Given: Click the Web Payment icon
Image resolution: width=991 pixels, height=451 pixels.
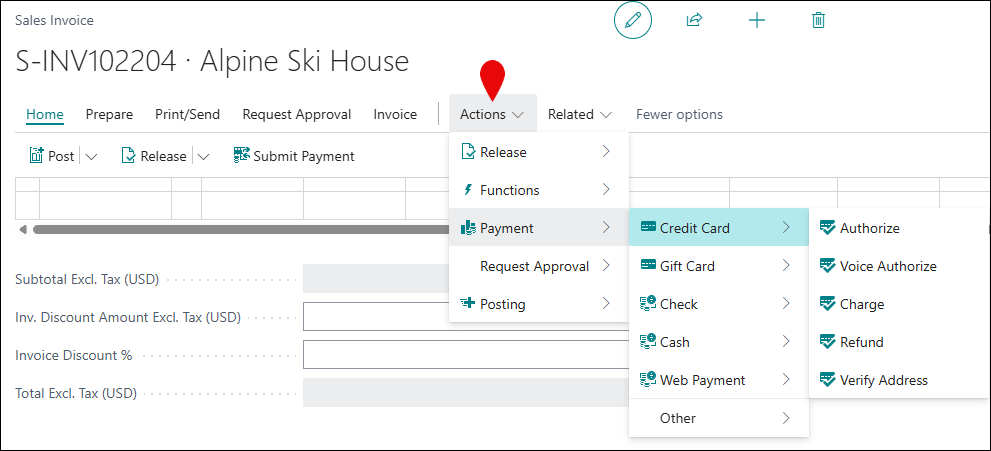Looking at the screenshot, I should (x=648, y=379).
